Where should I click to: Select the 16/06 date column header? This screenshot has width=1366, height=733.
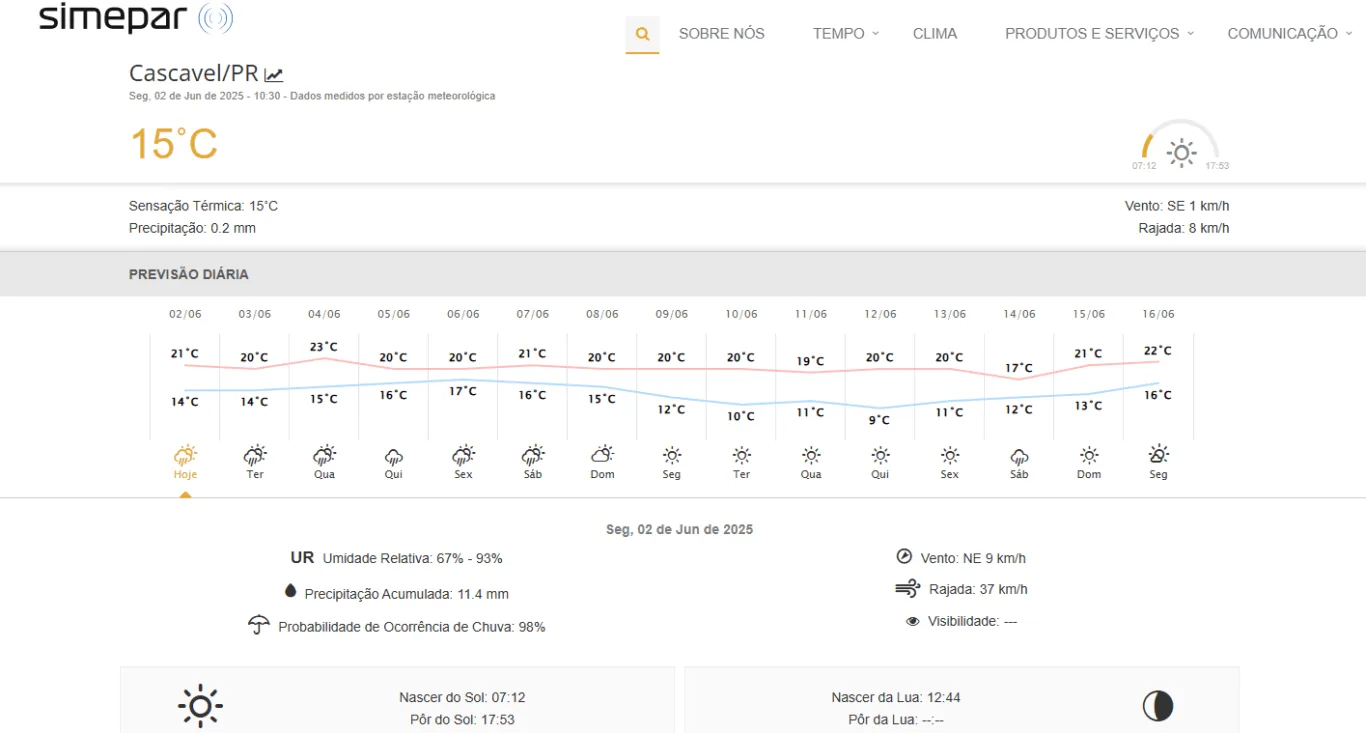pos(1158,314)
